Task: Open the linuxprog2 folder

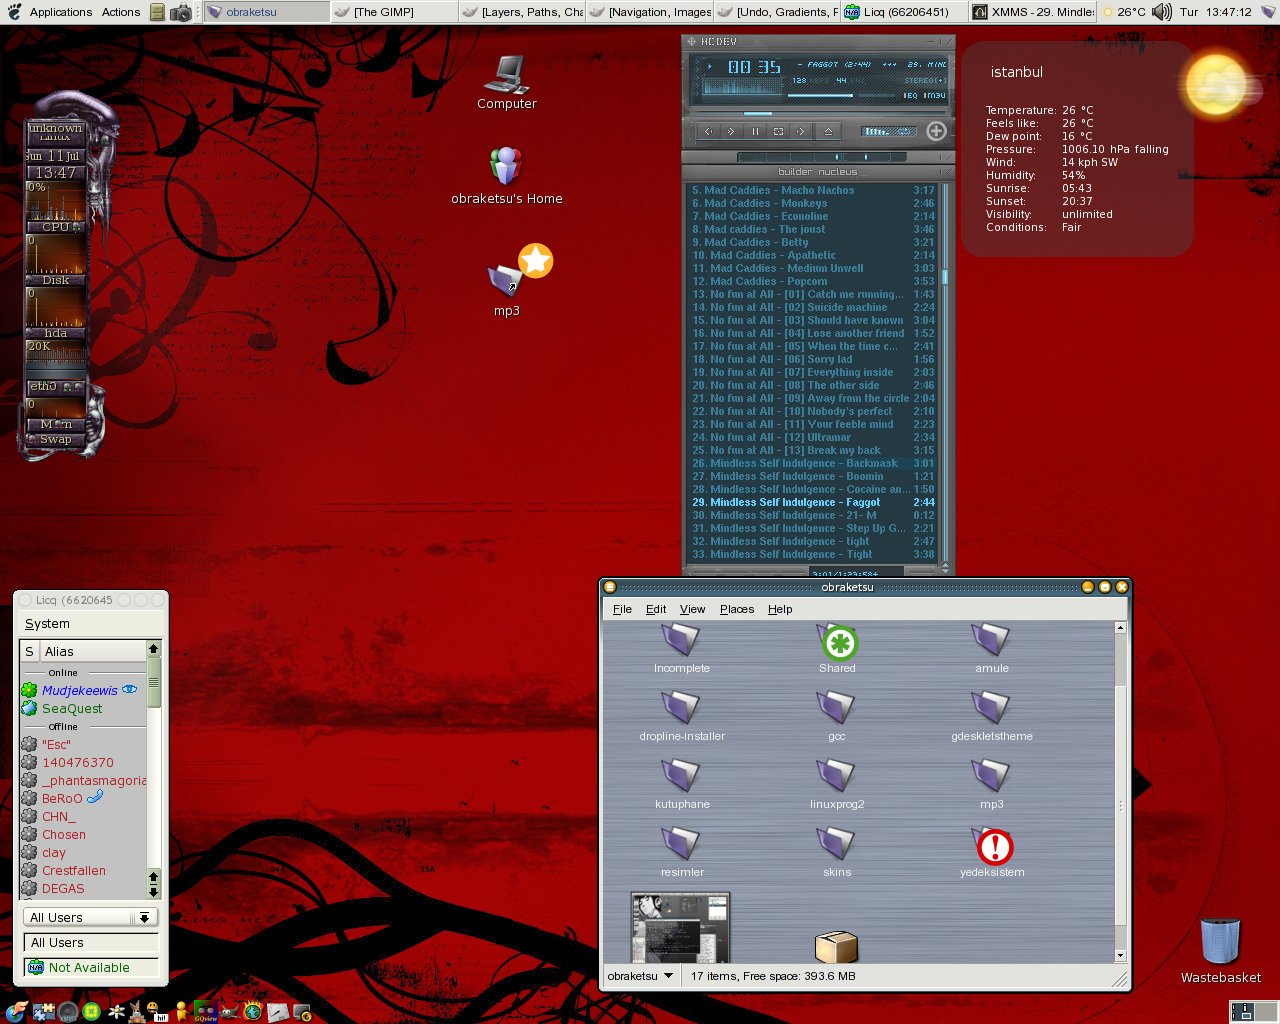Action: 837,784
